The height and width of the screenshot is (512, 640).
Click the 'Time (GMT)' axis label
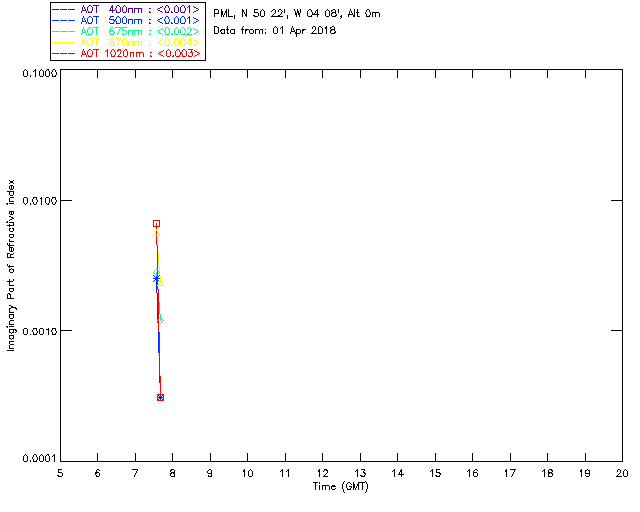pyautogui.click(x=341, y=487)
